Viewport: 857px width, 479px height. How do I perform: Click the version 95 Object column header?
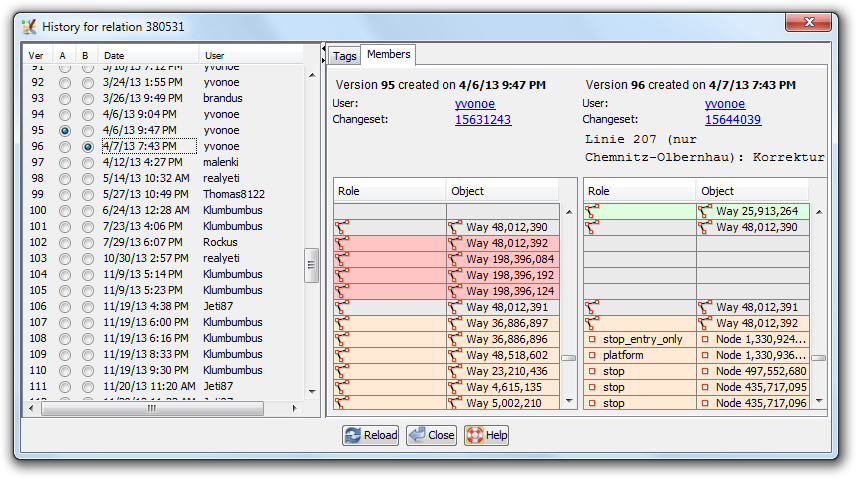502,191
